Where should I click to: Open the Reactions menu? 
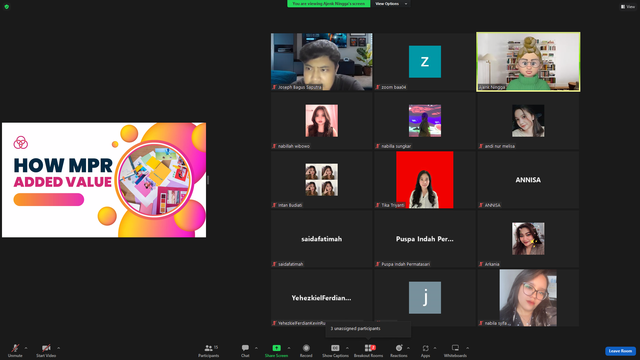[399, 350]
